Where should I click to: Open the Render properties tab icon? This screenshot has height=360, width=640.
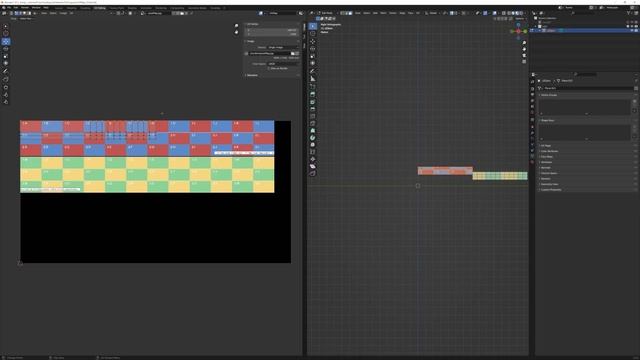click(x=533, y=88)
